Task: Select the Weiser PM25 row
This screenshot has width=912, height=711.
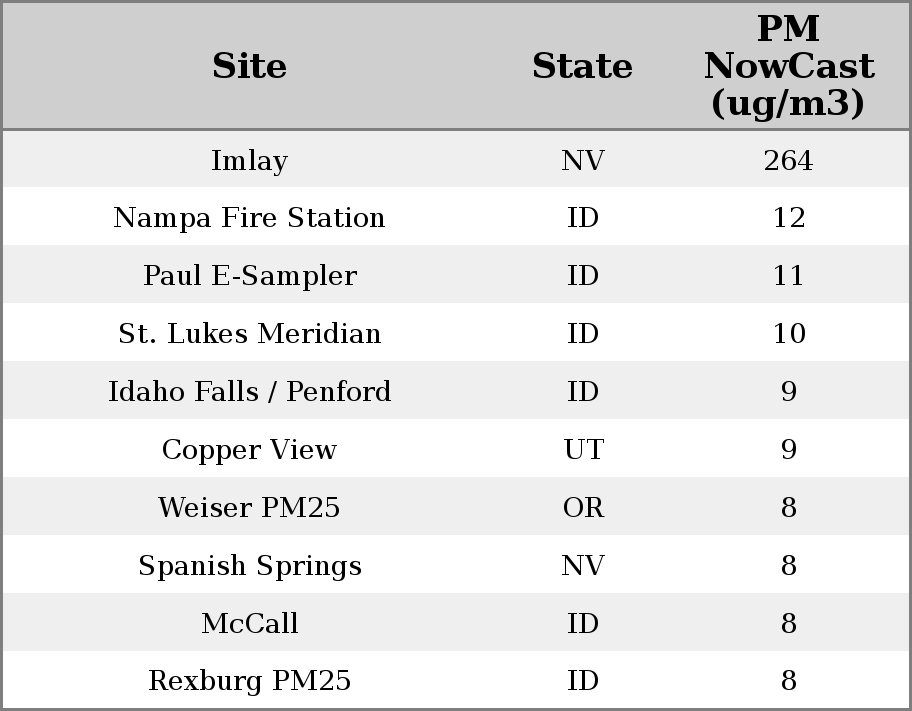Action: point(249,508)
